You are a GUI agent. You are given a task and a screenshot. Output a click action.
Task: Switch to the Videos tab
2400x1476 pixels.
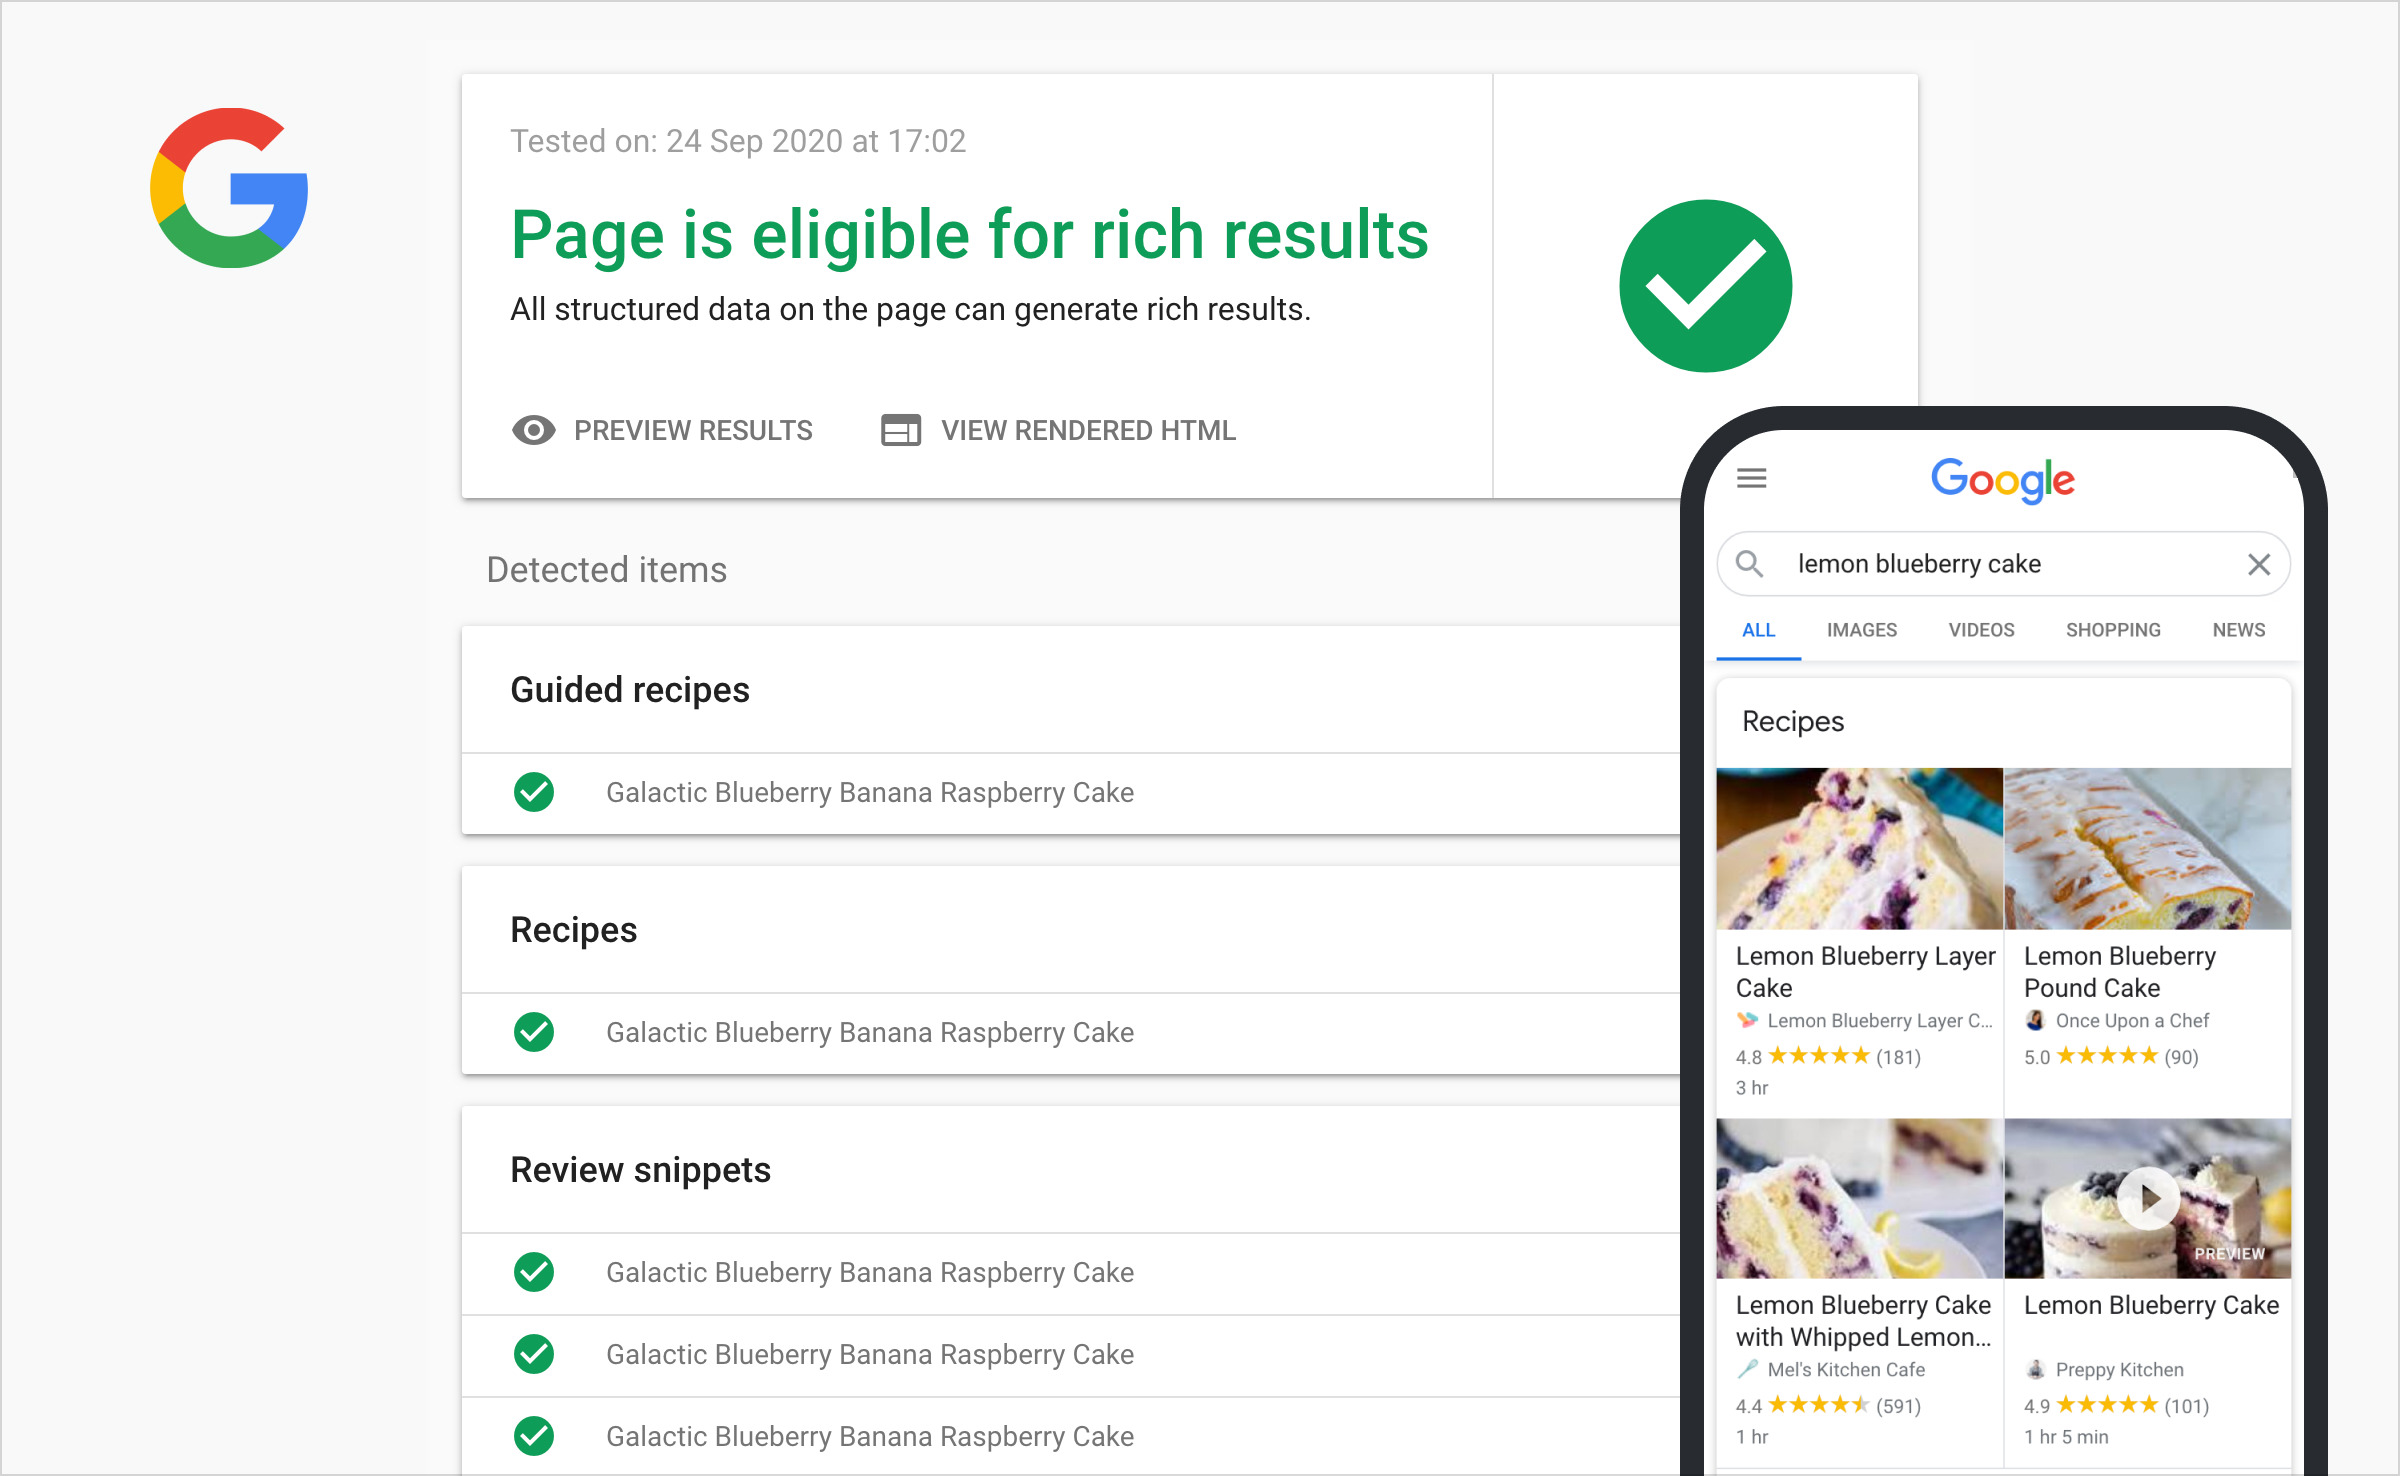coord(1981,630)
